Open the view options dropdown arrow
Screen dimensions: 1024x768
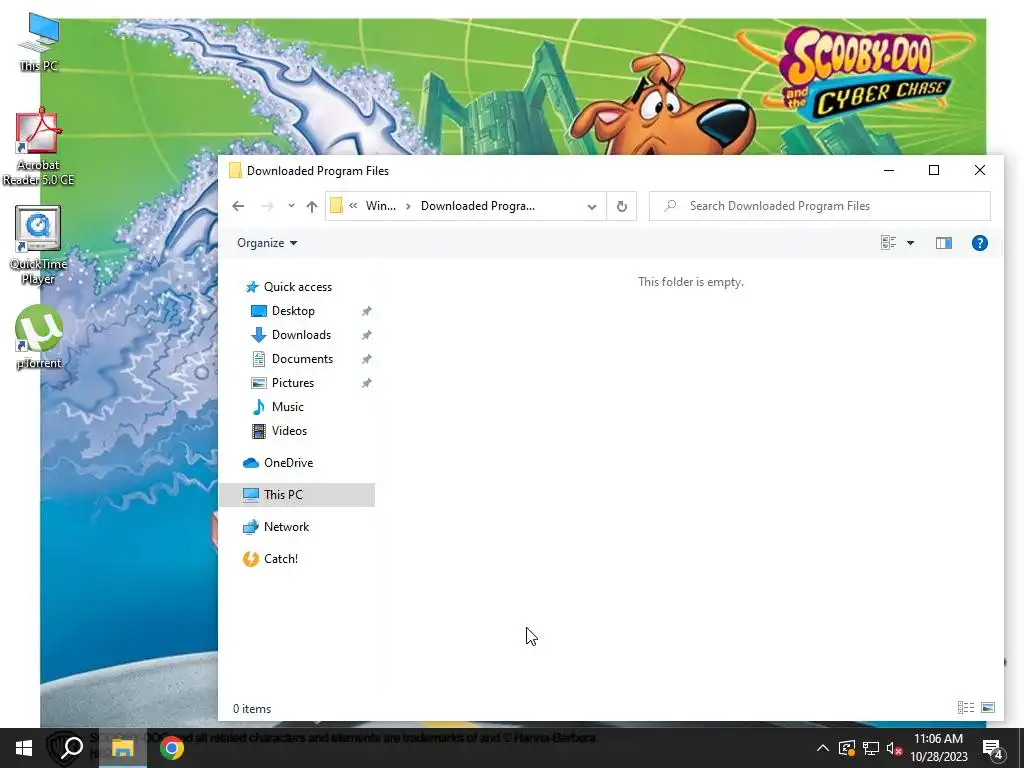point(910,243)
